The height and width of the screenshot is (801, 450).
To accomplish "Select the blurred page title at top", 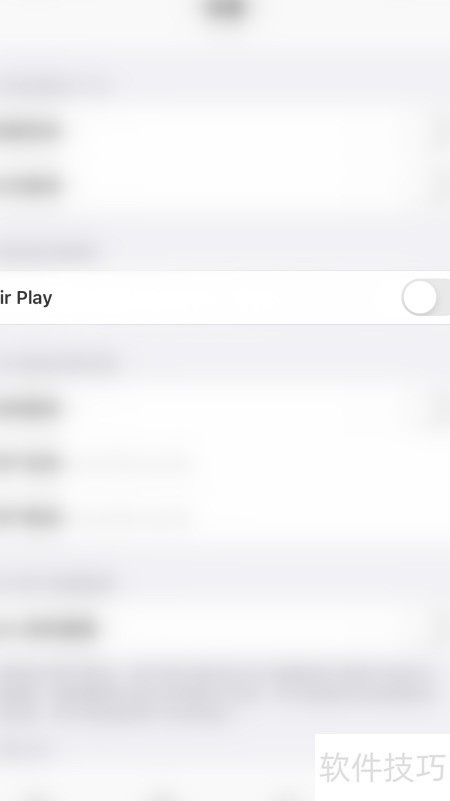I will [x=225, y=9].
